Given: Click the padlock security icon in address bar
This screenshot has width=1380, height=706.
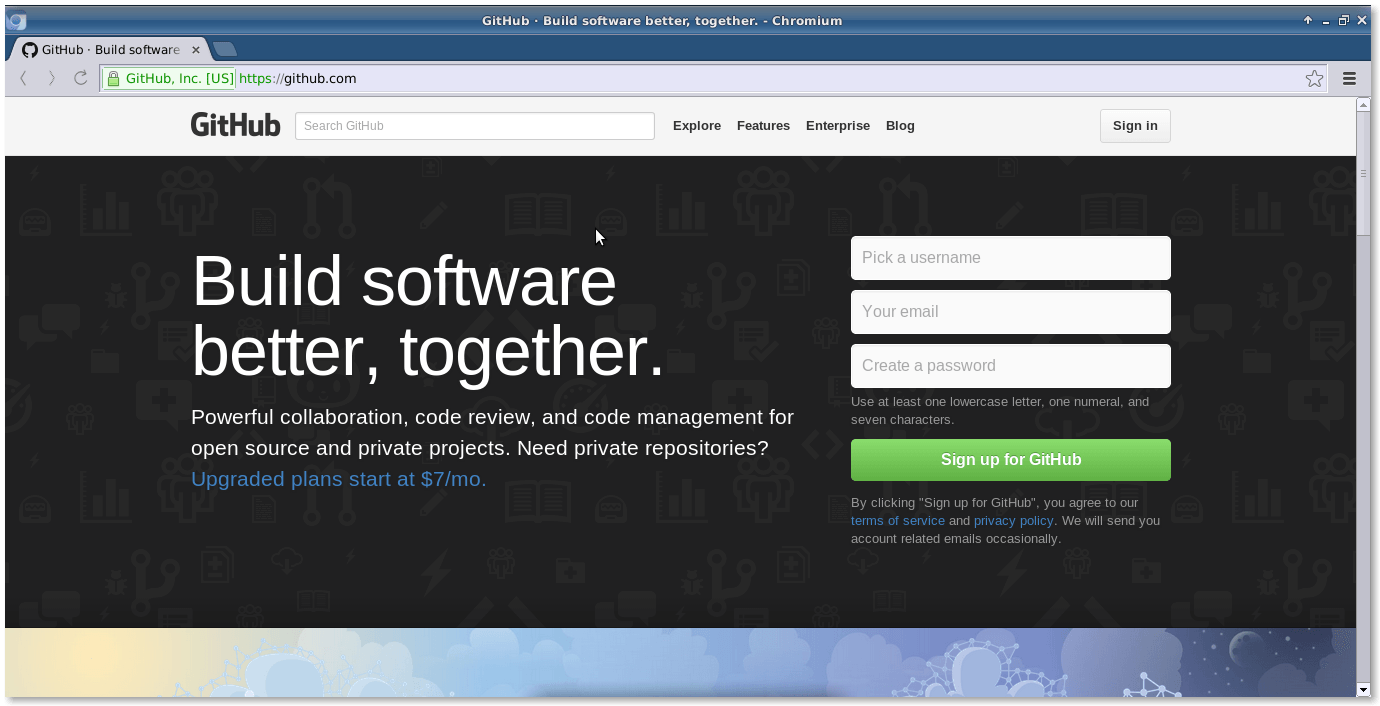Looking at the screenshot, I should click(114, 78).
